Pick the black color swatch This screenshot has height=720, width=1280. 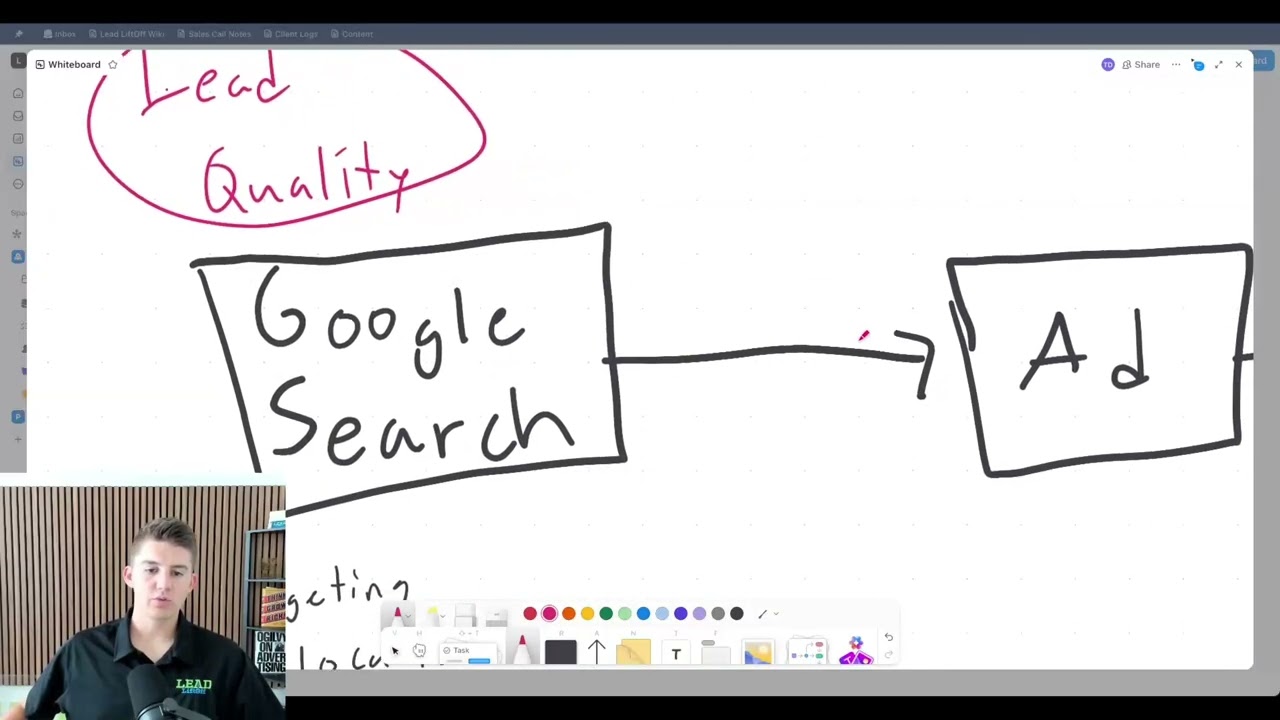(737, 614)
